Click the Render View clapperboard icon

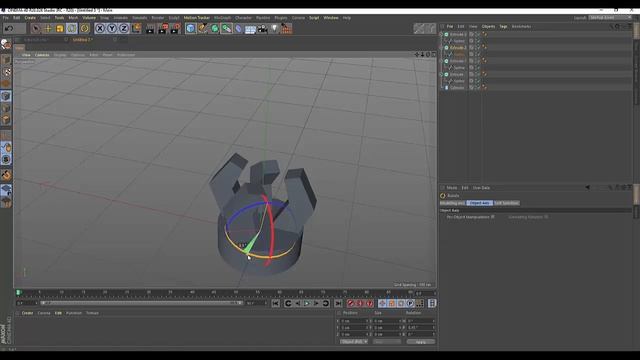(150, 28)
